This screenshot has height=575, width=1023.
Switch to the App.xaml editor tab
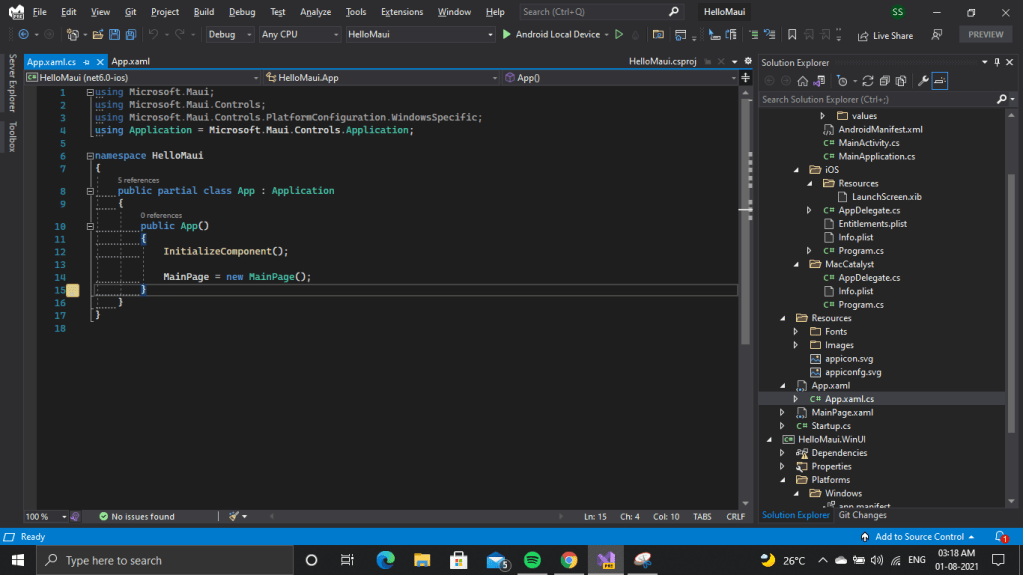pyautogui.click(x=130, y=62)
